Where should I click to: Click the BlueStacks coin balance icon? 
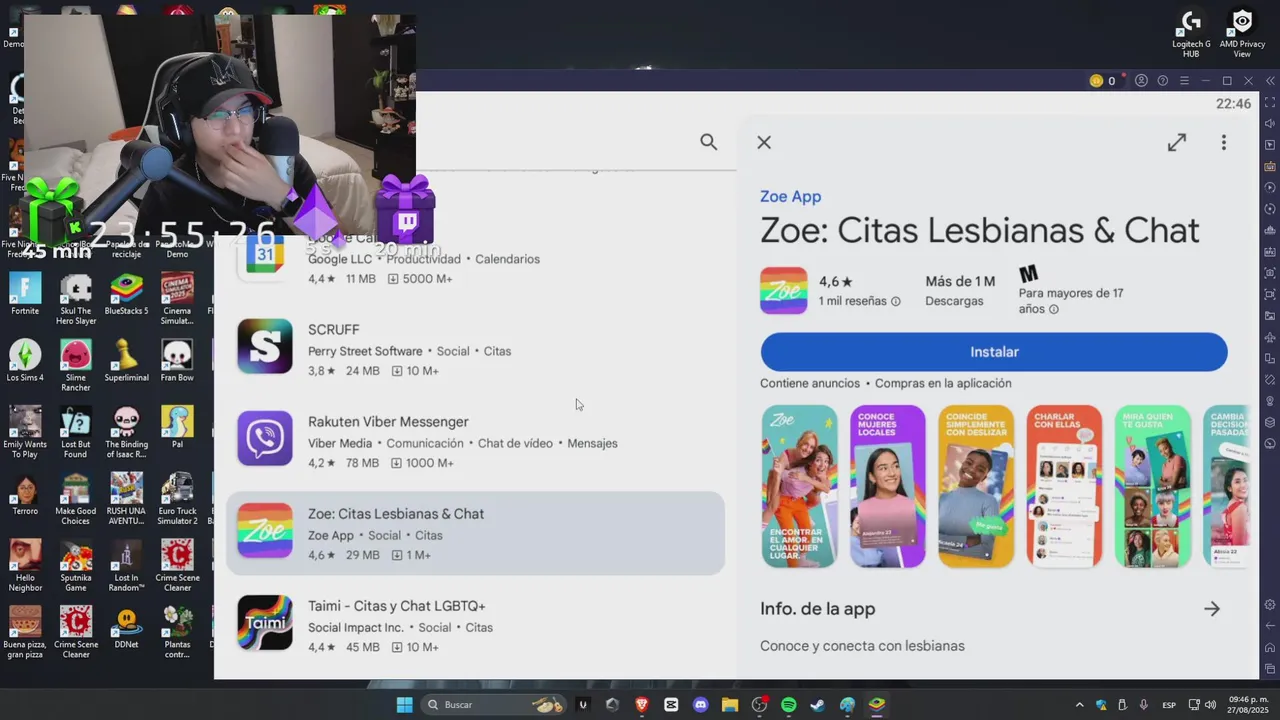pos(1096,81)
